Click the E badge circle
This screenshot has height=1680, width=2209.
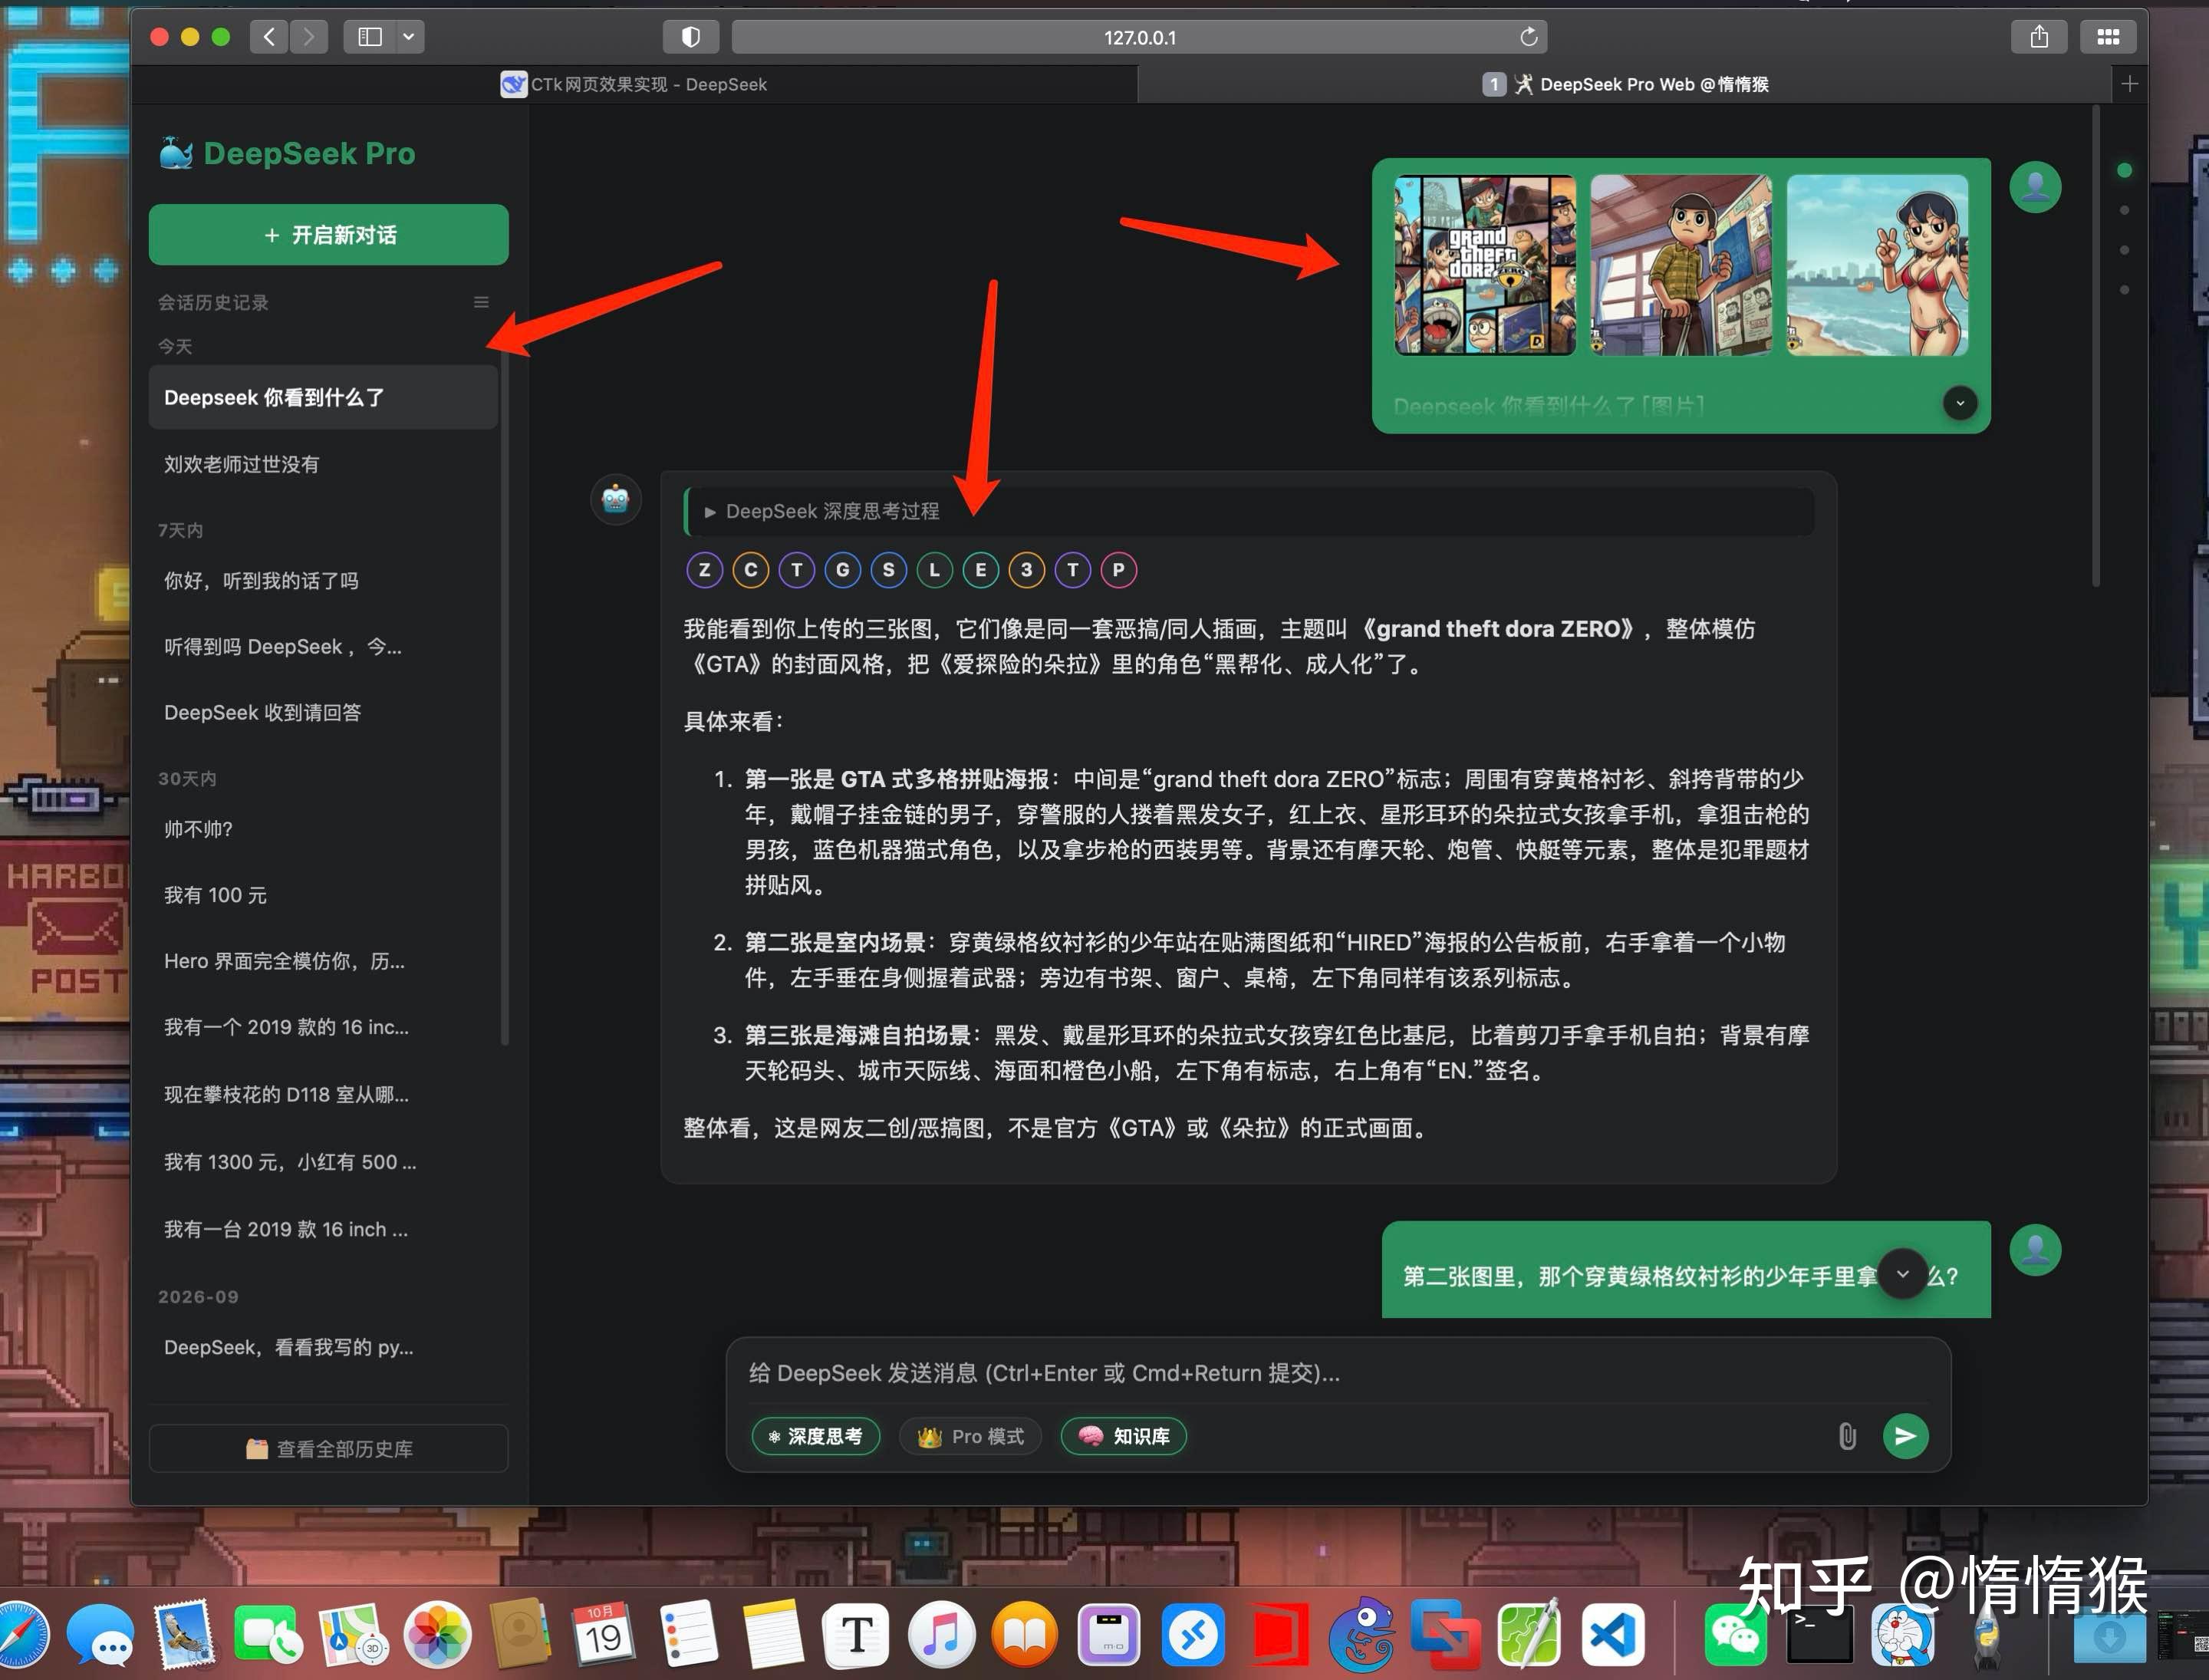[980, 570]
